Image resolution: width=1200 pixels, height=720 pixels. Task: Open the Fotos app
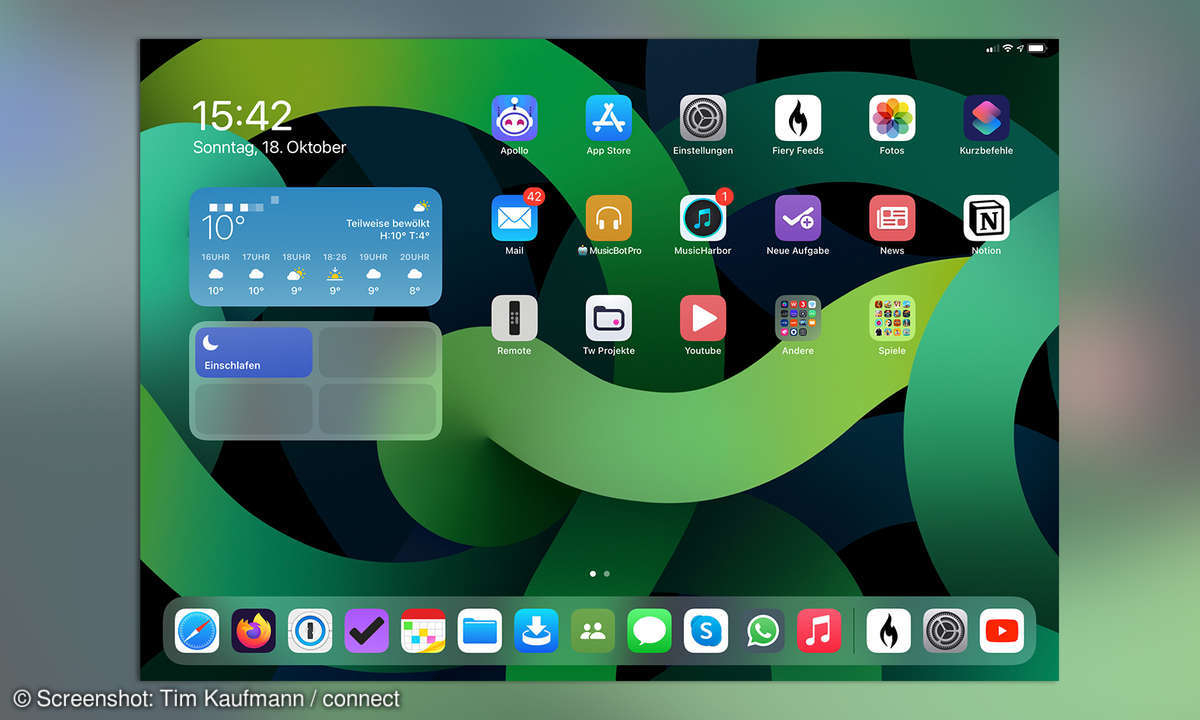[892, 118]
